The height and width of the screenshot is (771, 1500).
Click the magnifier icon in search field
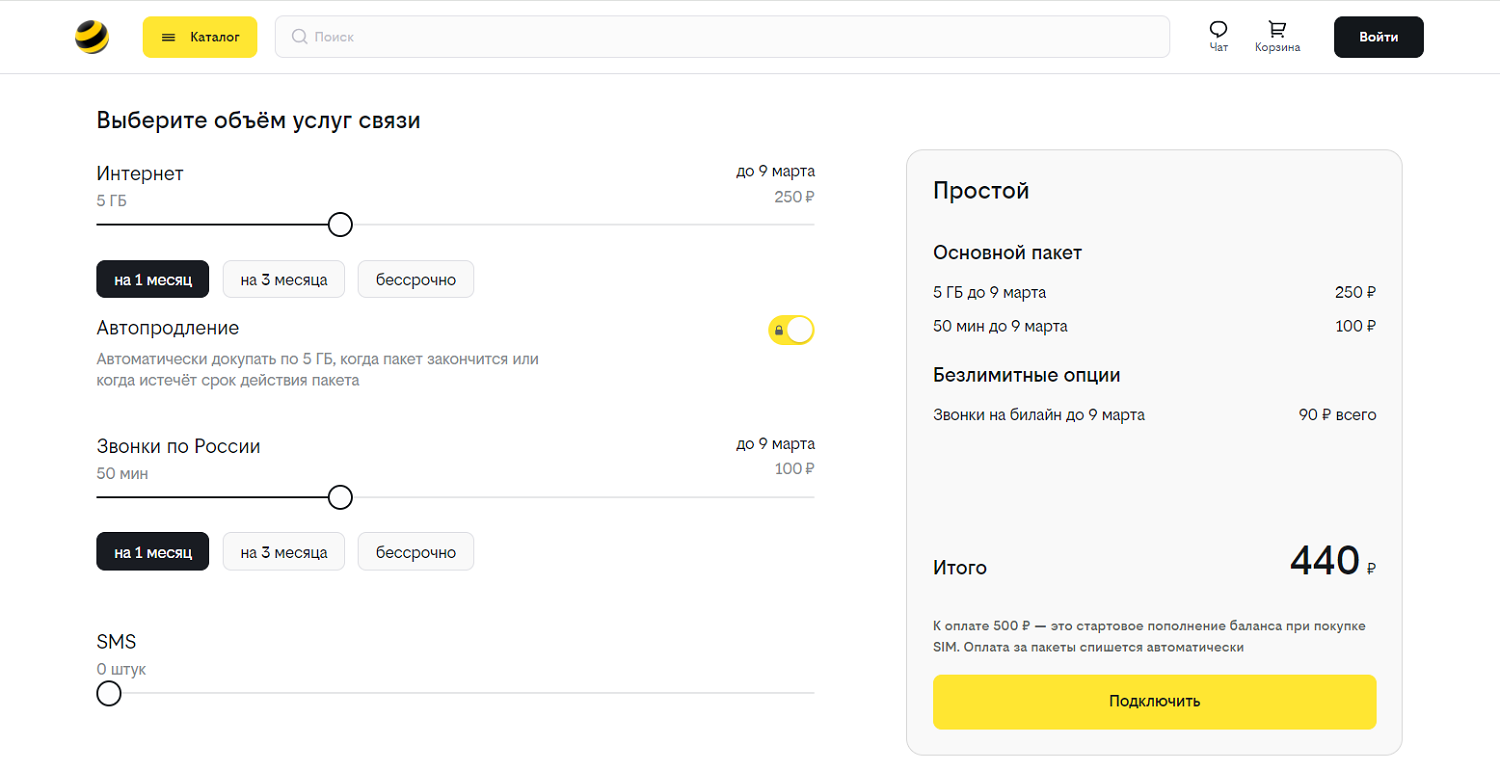(x=299, y=37)
